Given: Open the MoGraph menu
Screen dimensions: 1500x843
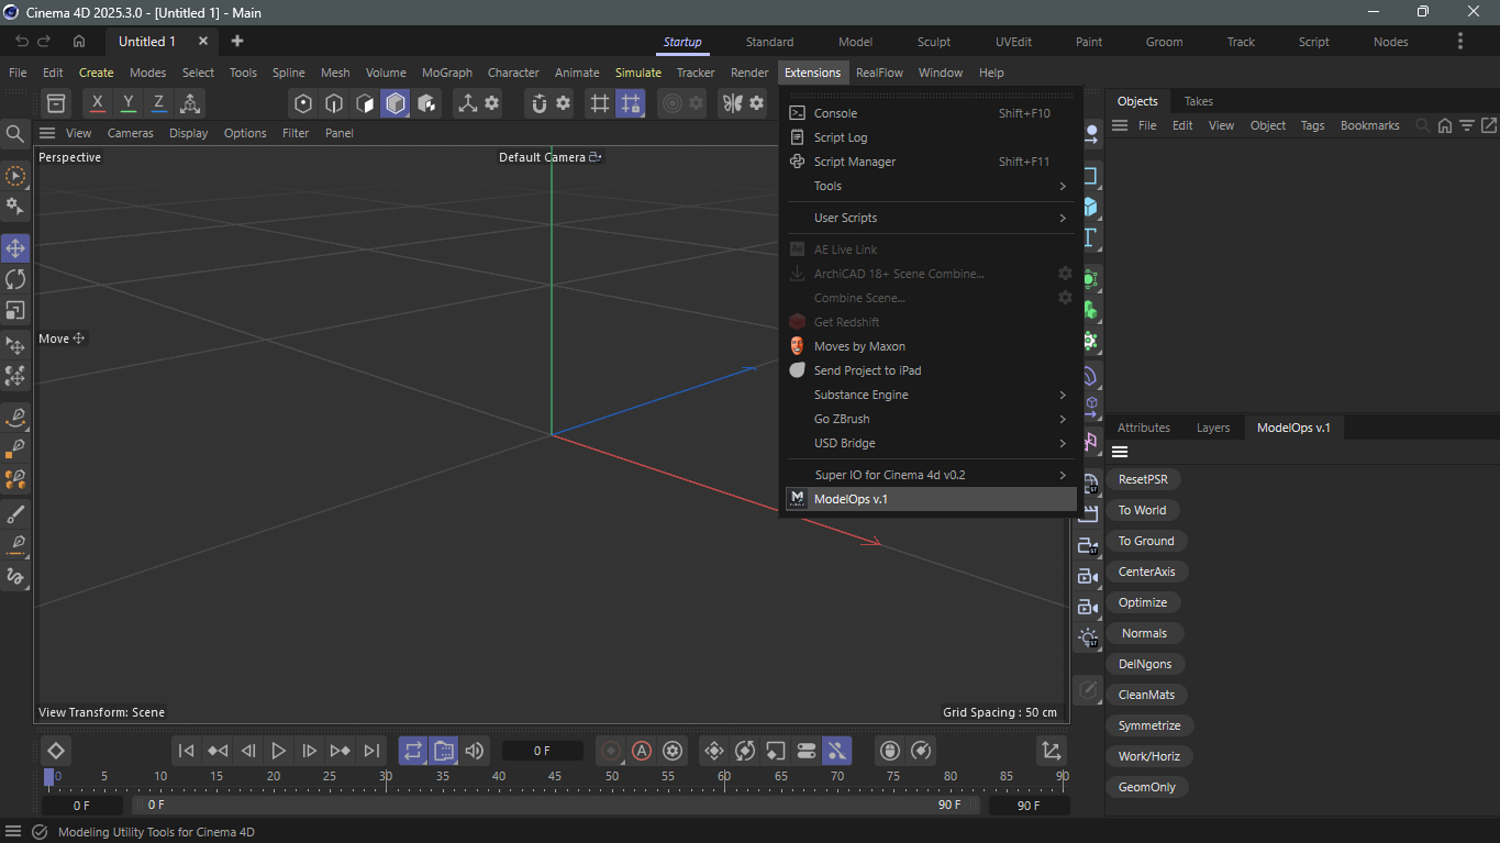Looking at the screenshot, I should (447, 73).
